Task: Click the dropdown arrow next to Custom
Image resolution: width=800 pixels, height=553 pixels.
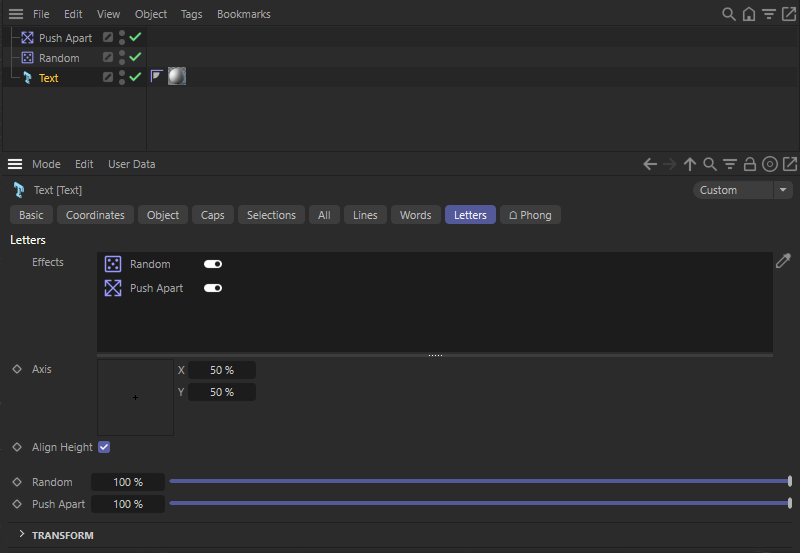Action: point(783,190)
